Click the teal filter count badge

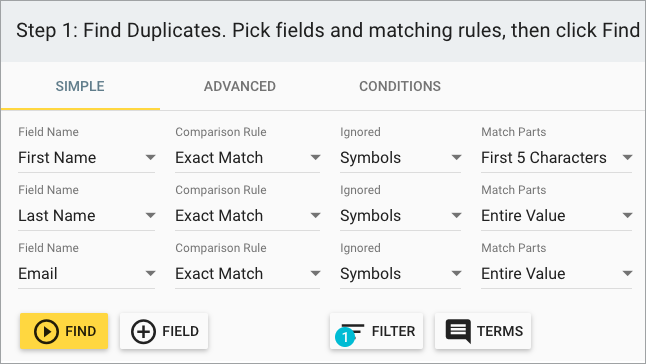click(345, 338)
